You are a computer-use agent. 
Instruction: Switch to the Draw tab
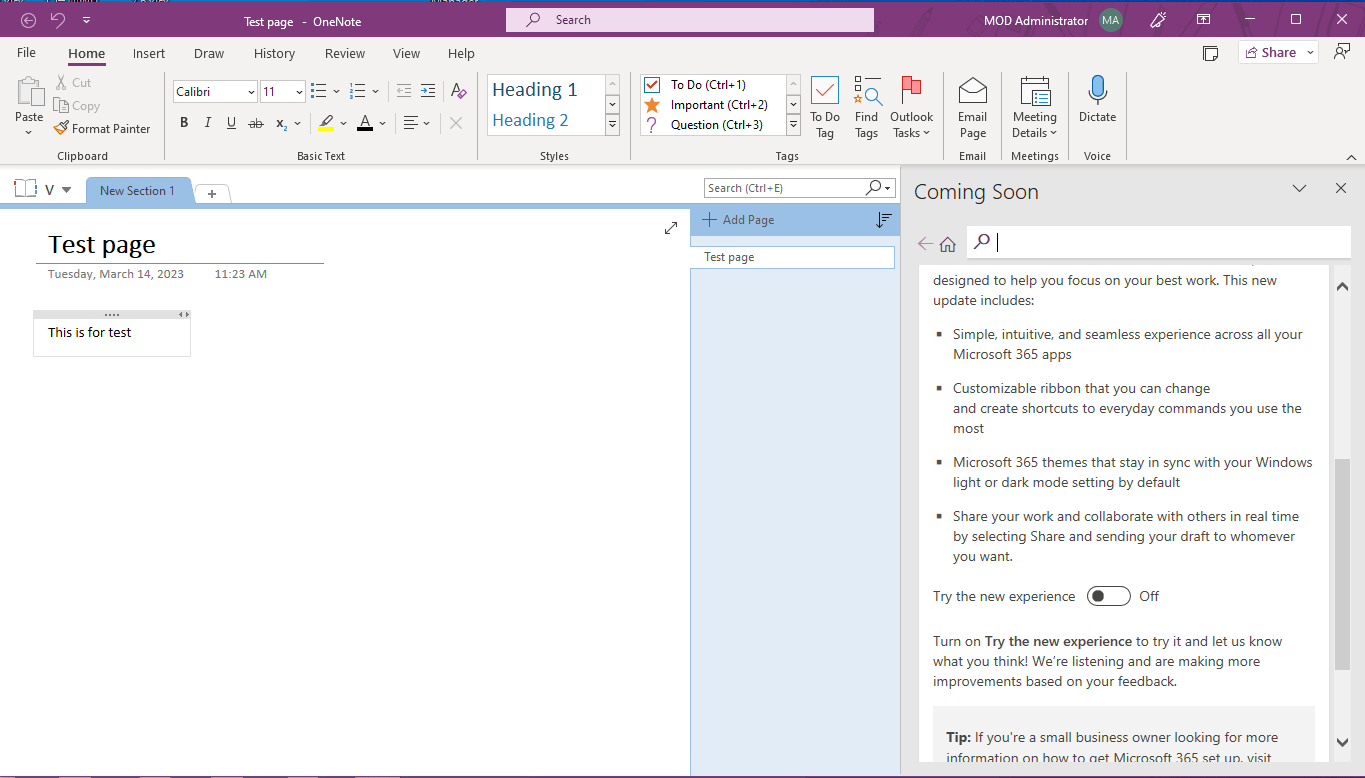click(x=209, y=54)
